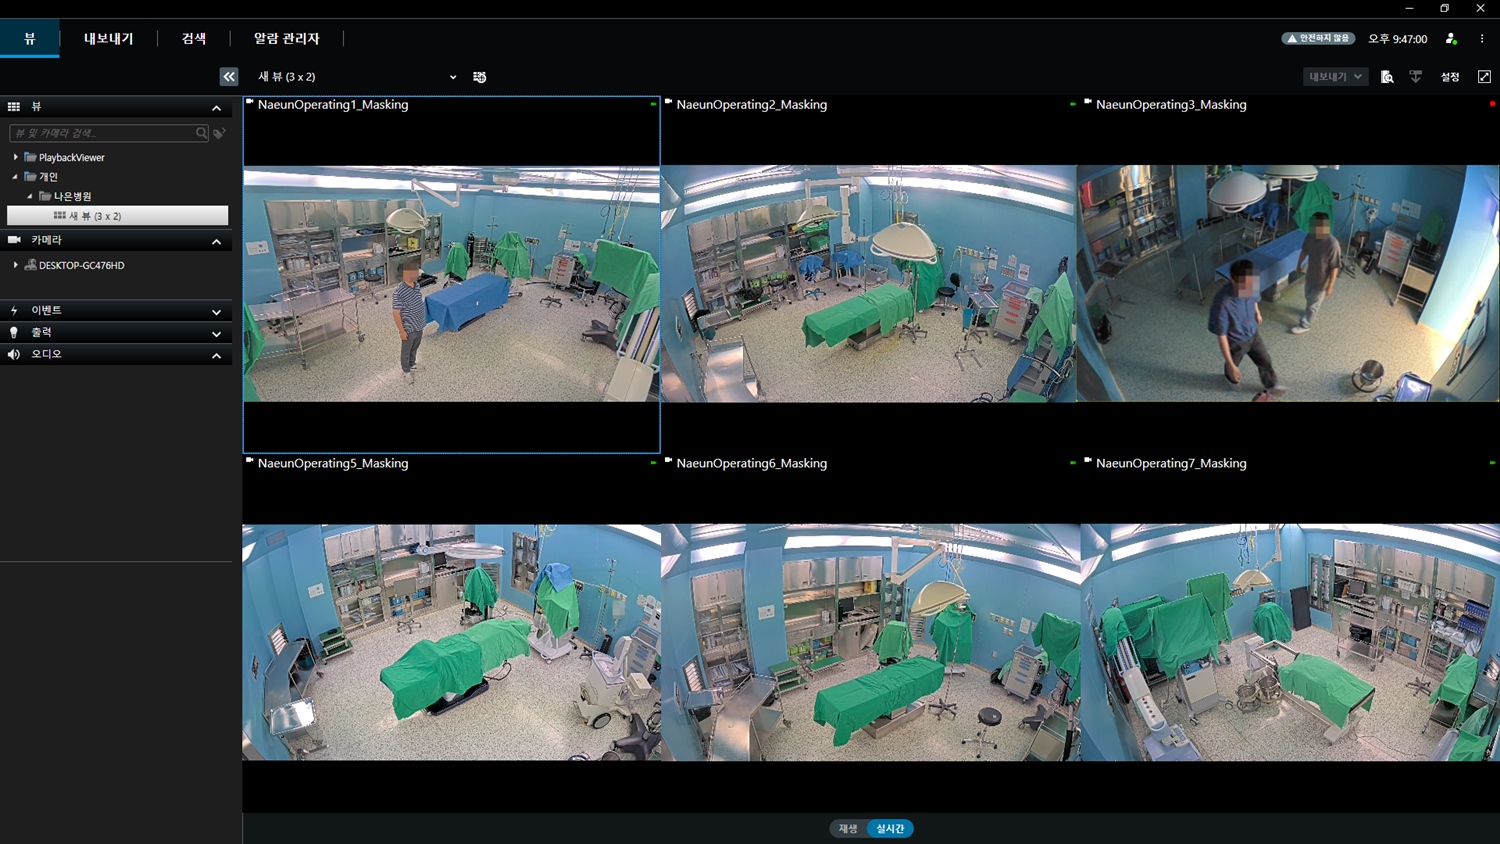This screenshot has height=844, width=1500.
Task: Open the 알람 관리자 tab
Action: click(286, 39)
